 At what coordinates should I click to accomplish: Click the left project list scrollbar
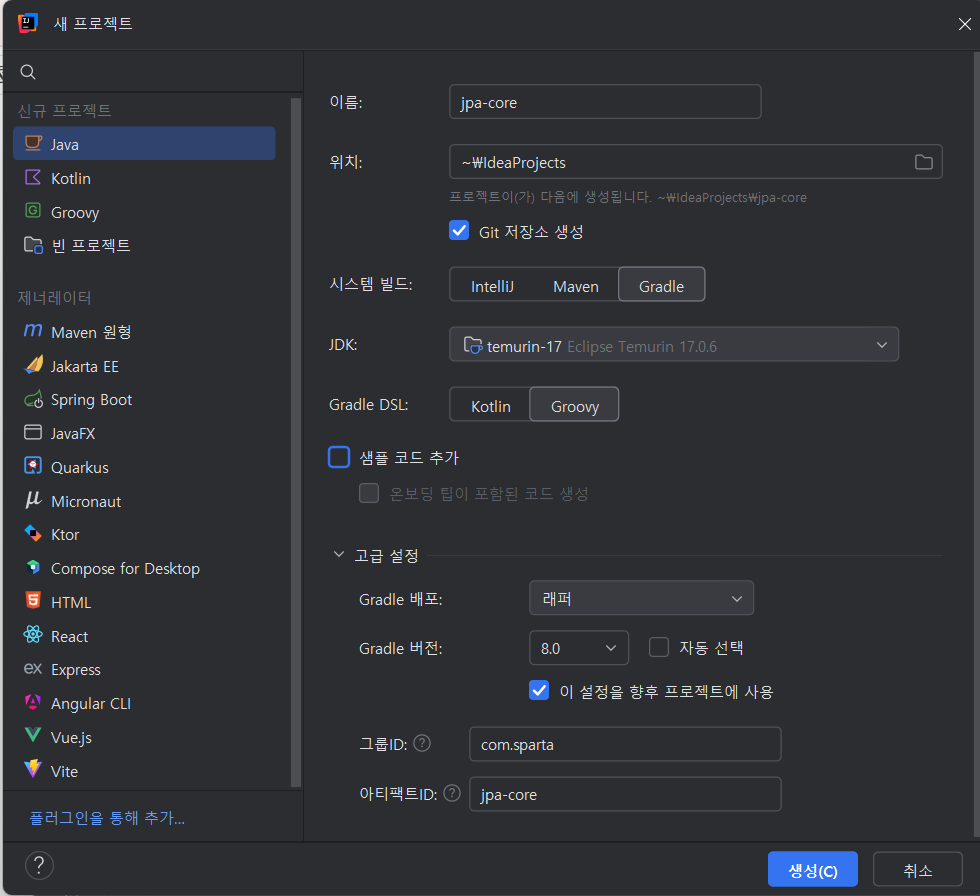[296, 442]
